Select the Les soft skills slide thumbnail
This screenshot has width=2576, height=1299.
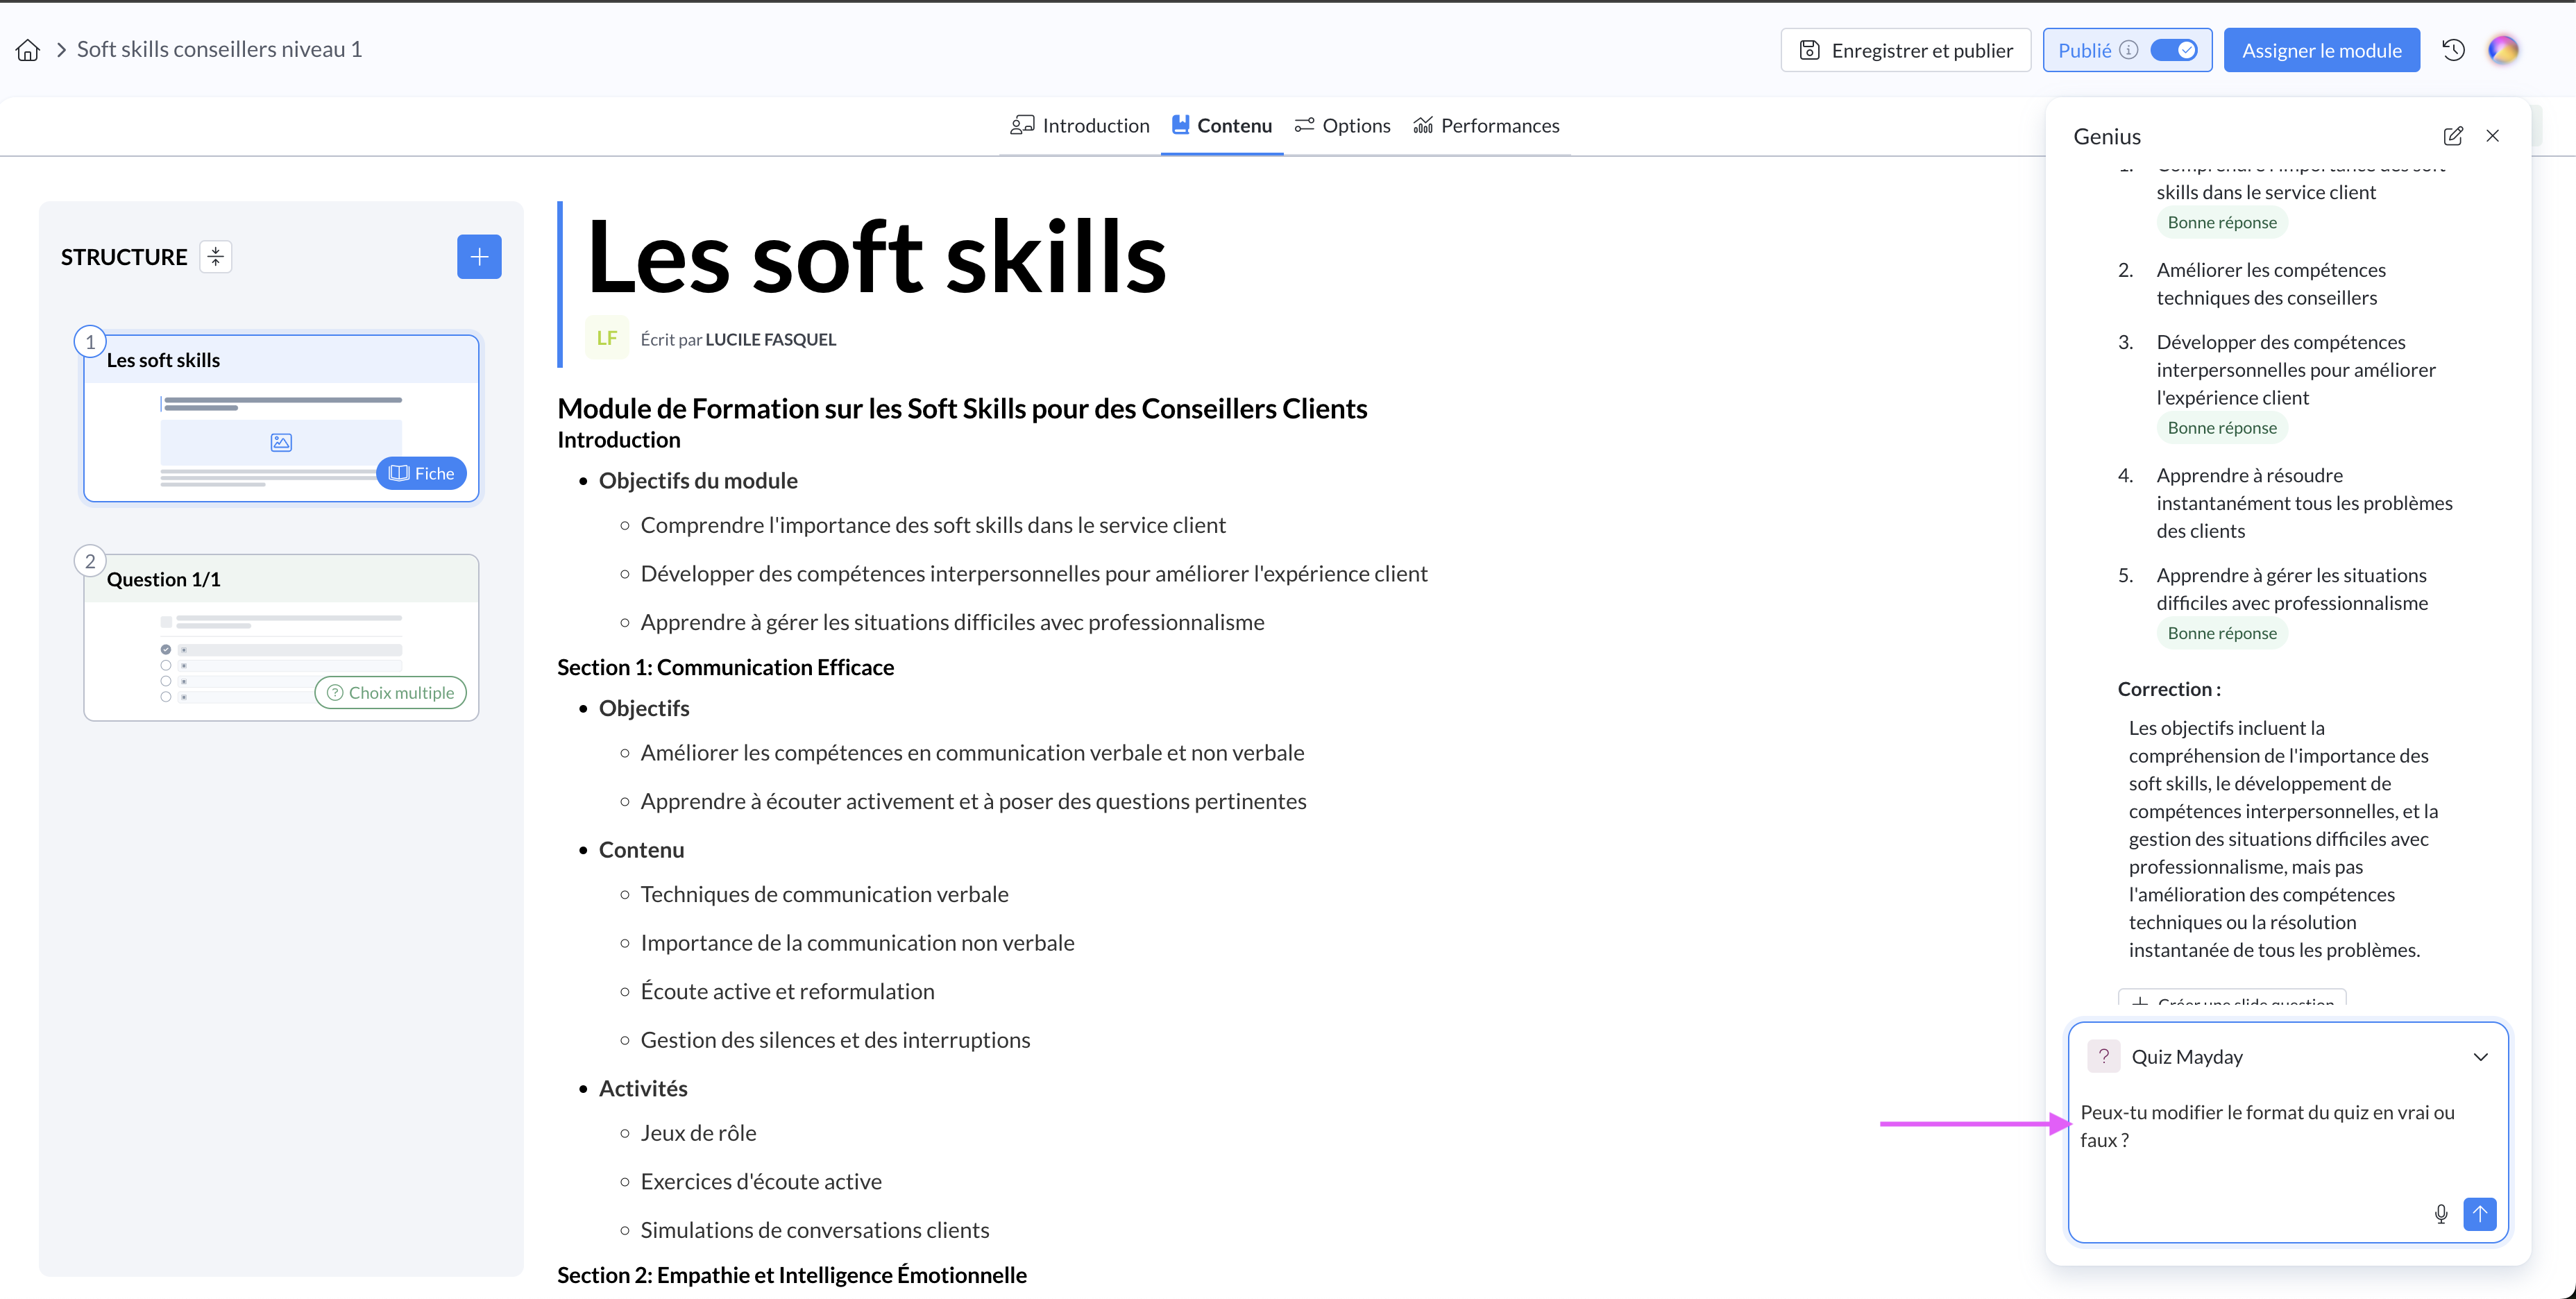point(281,418)
